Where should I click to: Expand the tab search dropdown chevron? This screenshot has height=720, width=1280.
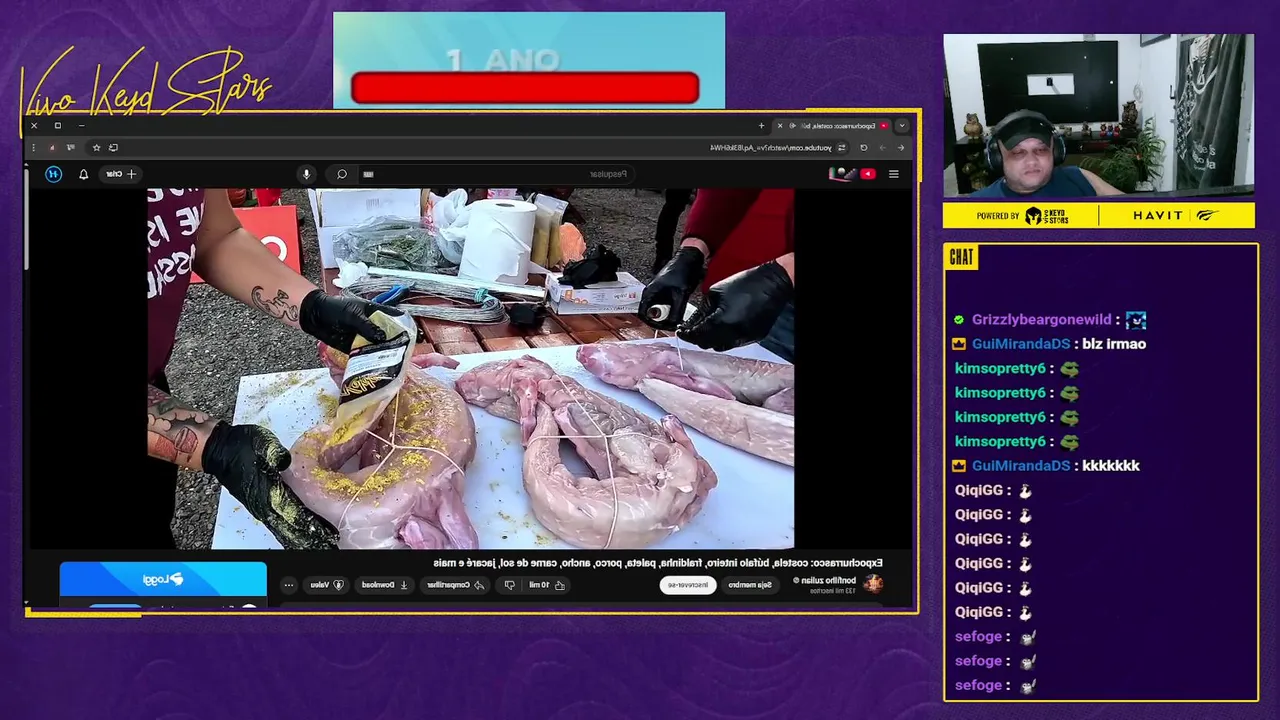[902, 125]
